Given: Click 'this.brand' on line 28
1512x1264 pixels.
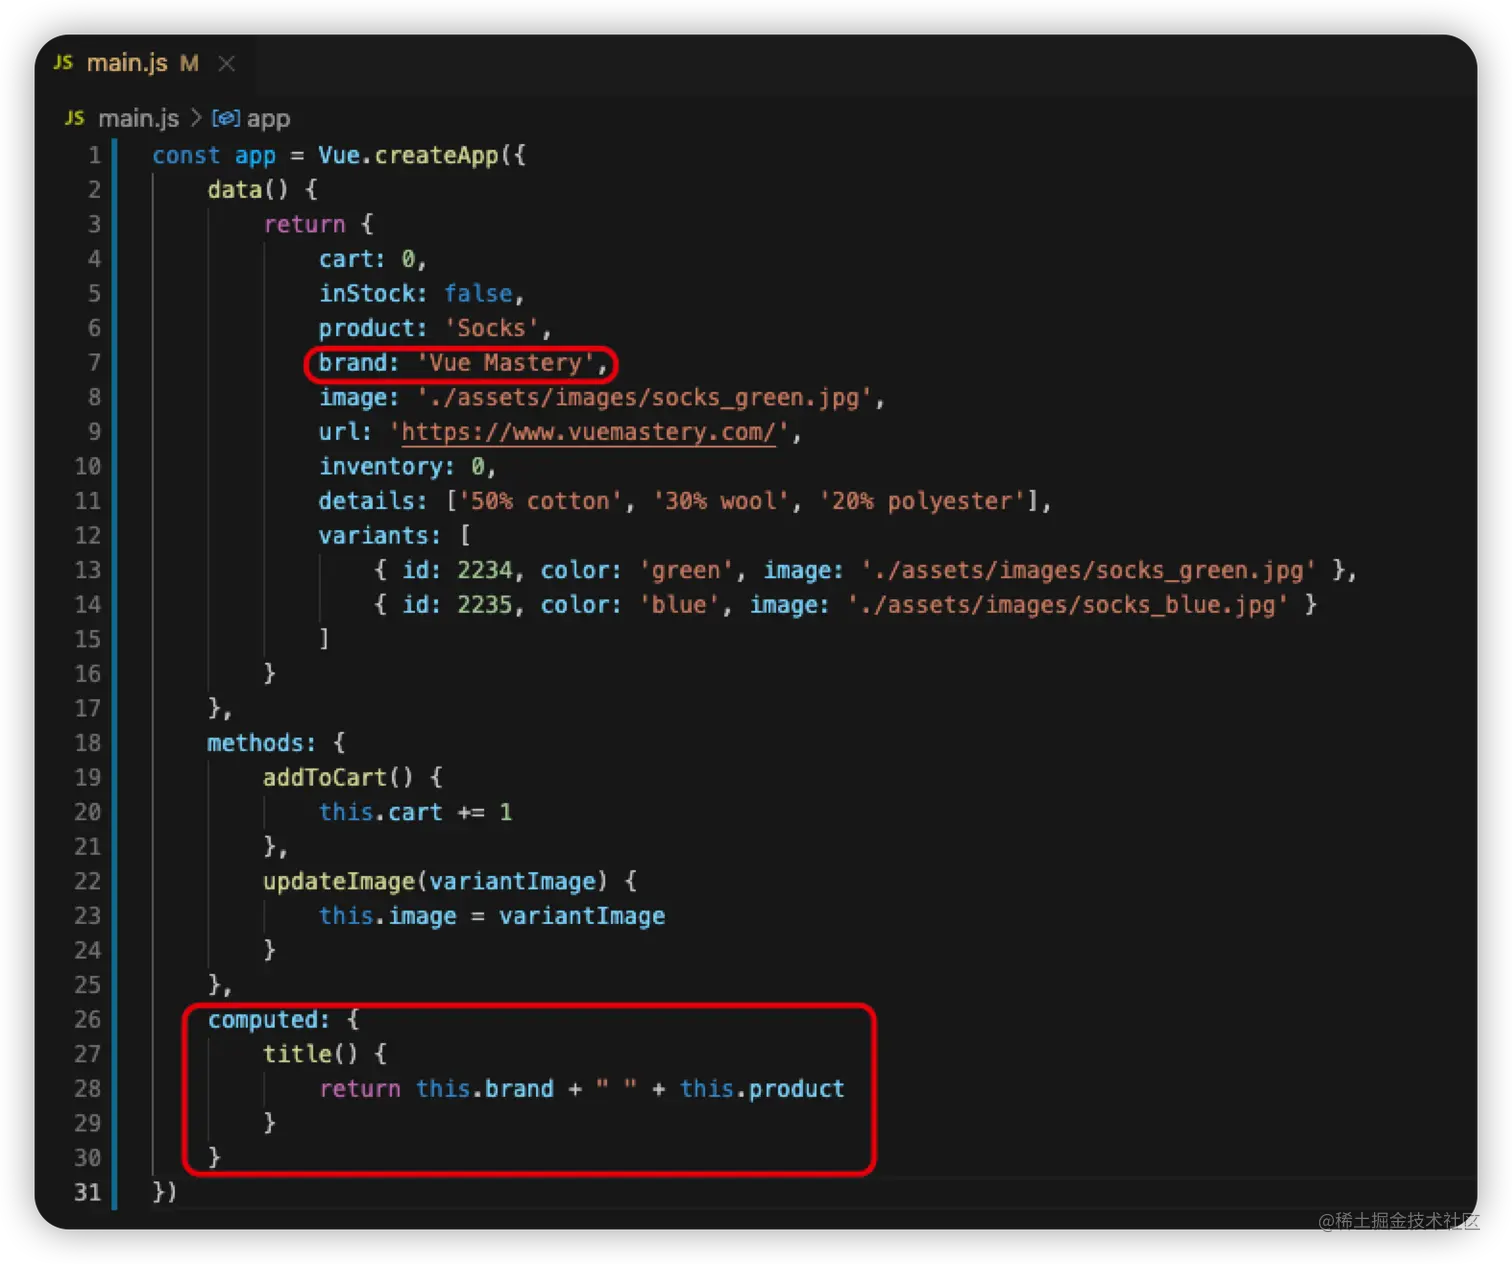Looking at the screenshot, I should point(485,1088).
